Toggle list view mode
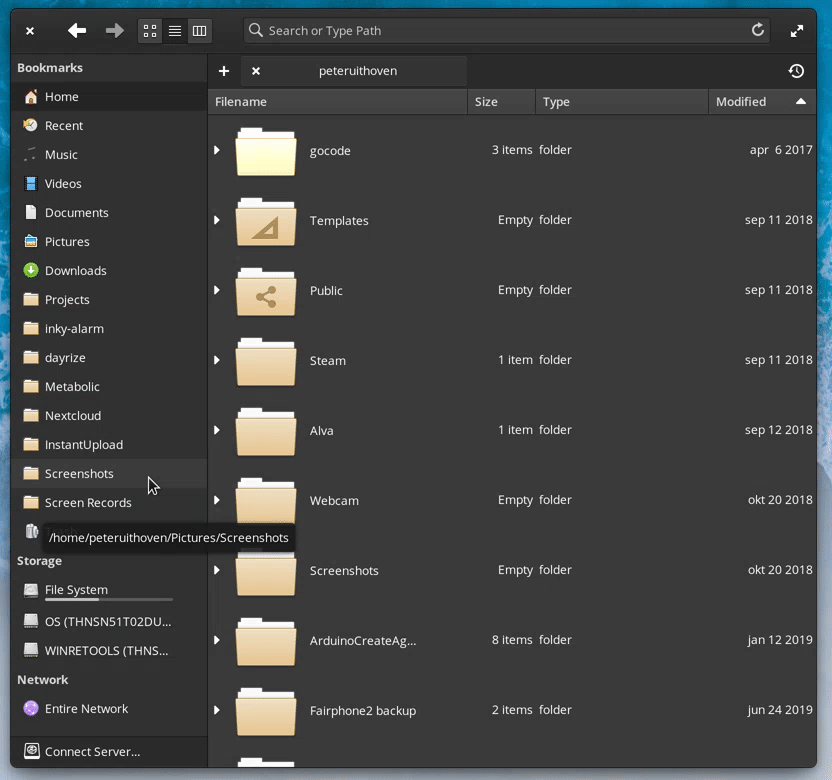The image size is (832, 780). [174, 30]
